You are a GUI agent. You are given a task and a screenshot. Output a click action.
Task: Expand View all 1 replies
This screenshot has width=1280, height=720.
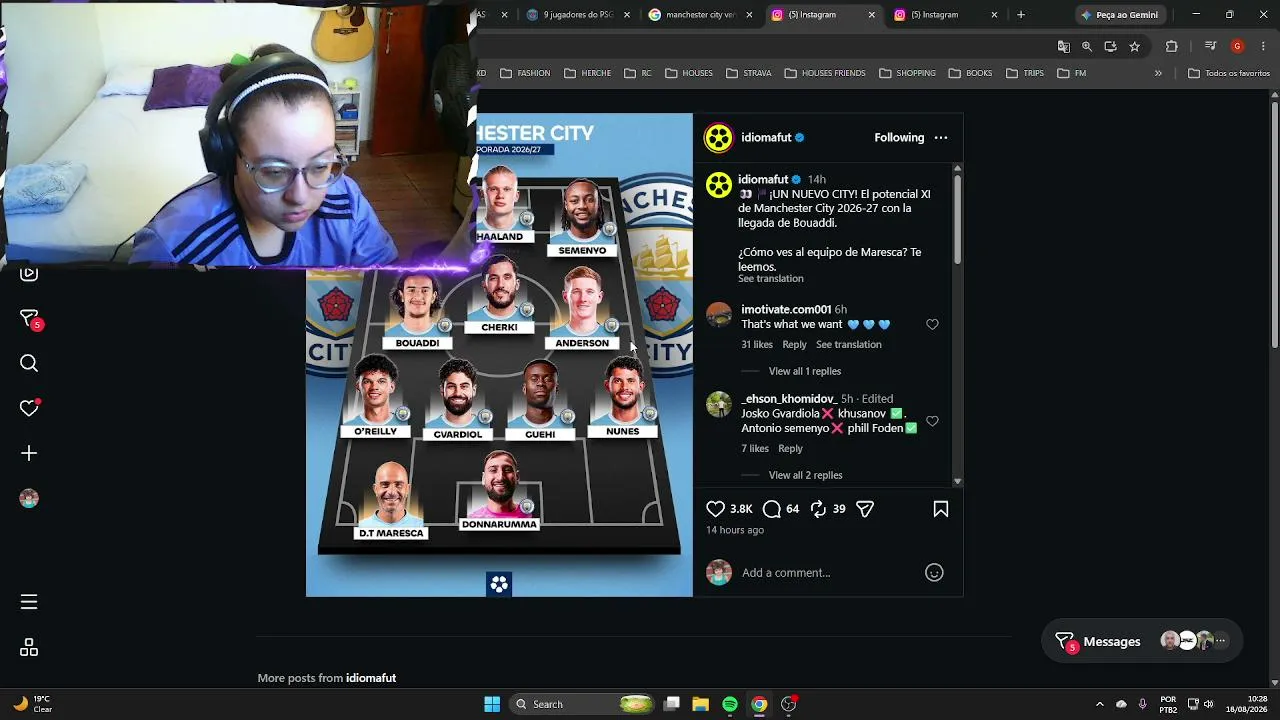pyautogui.click(x=805, y=371)
